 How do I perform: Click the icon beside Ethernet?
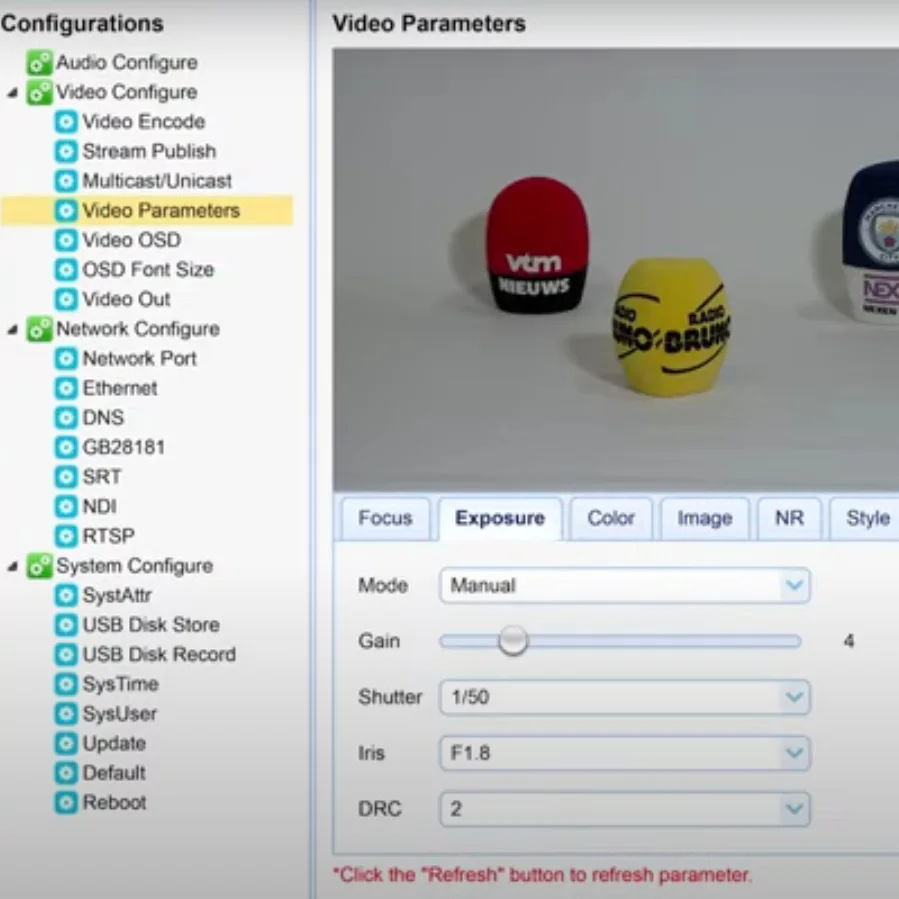click(x=66, y=388)
